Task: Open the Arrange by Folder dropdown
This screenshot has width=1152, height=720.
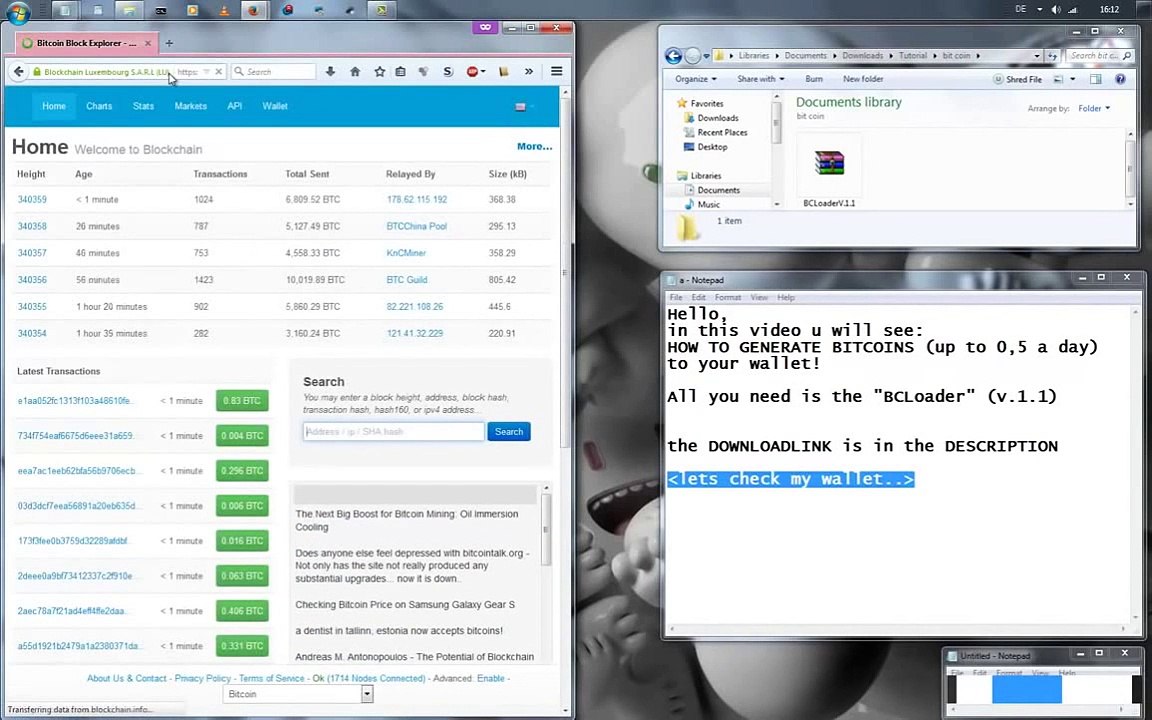Action: 1094,108
